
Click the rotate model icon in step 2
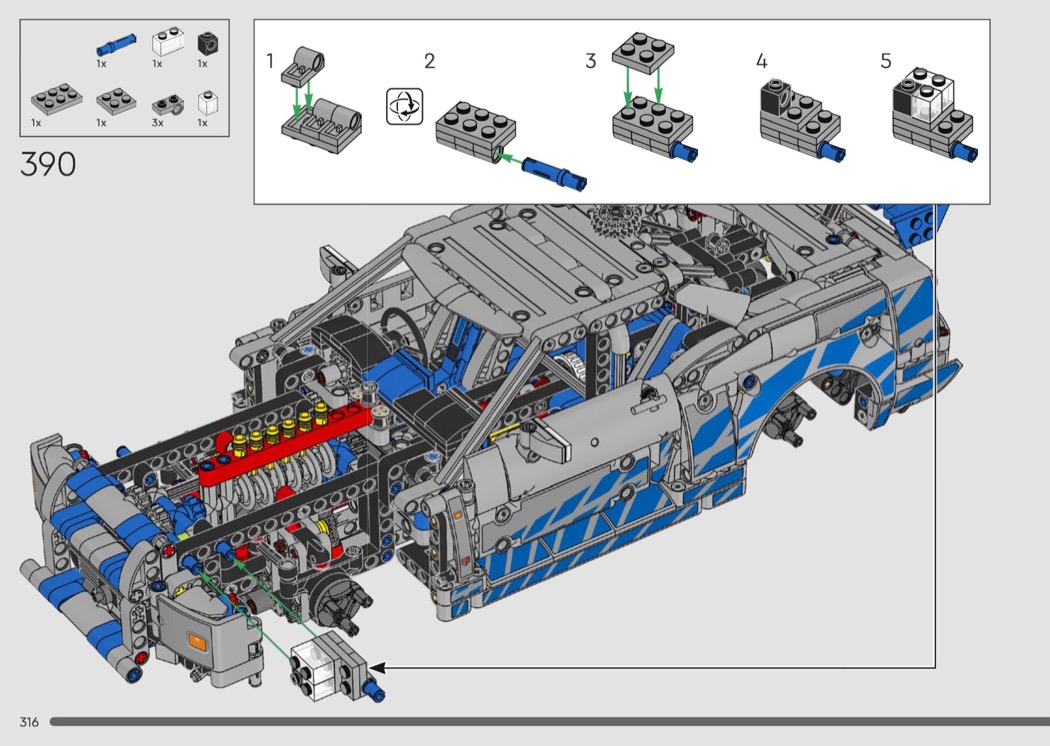[x=405, y=106]
